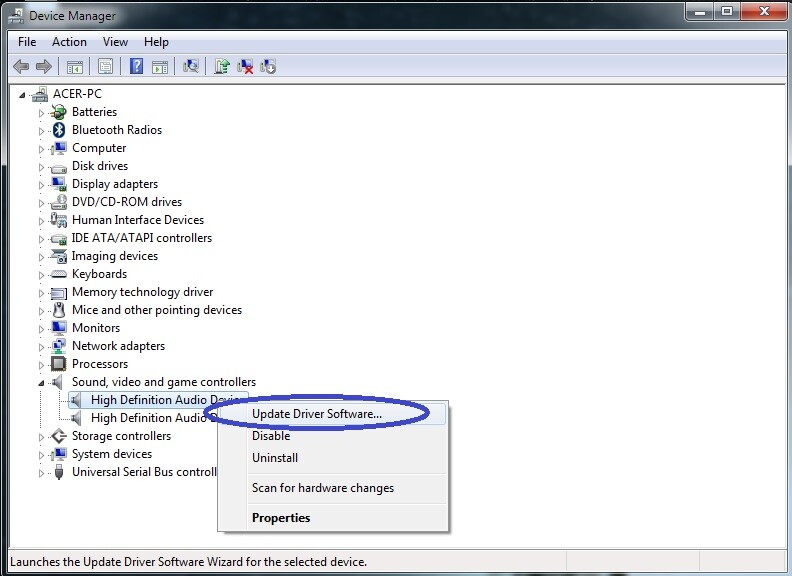The image size is (792, 576).
Task: Click the DVD/CD-ROM drives icon
Action: 59,202
